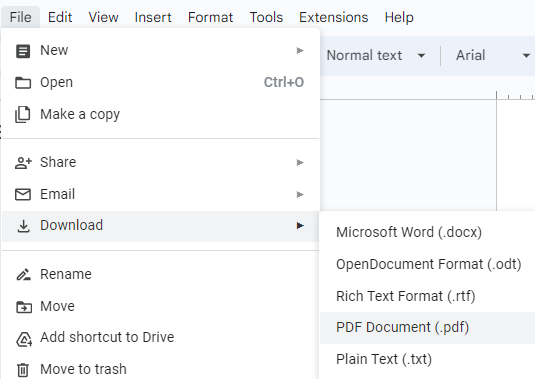Image resolution: width=535 pixels, height=379 pixels.
Task: Open the Tools menu
Action: [x=266, y=17]
